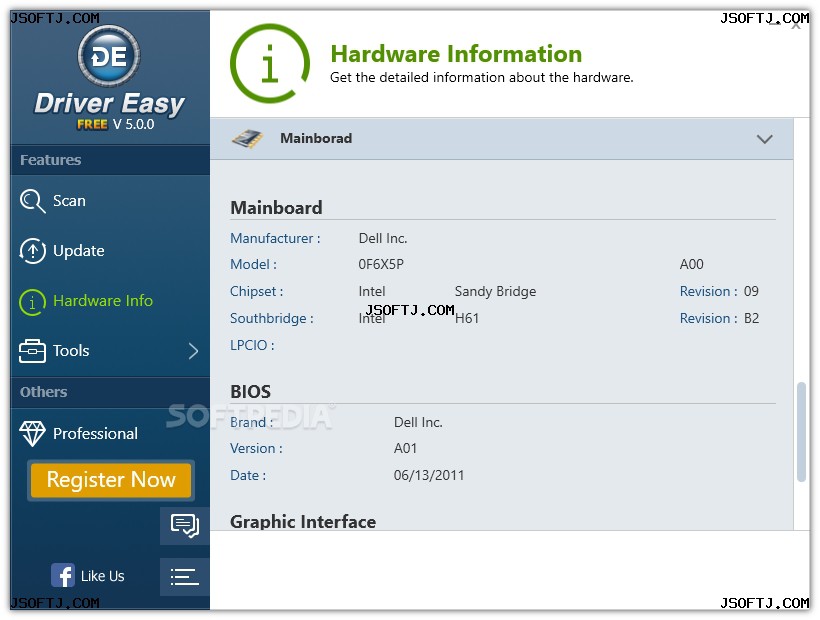The height and width of the screenshot is (620, 820).
Task: Click the Manufacturer label
Action: (x=275, y=238)
